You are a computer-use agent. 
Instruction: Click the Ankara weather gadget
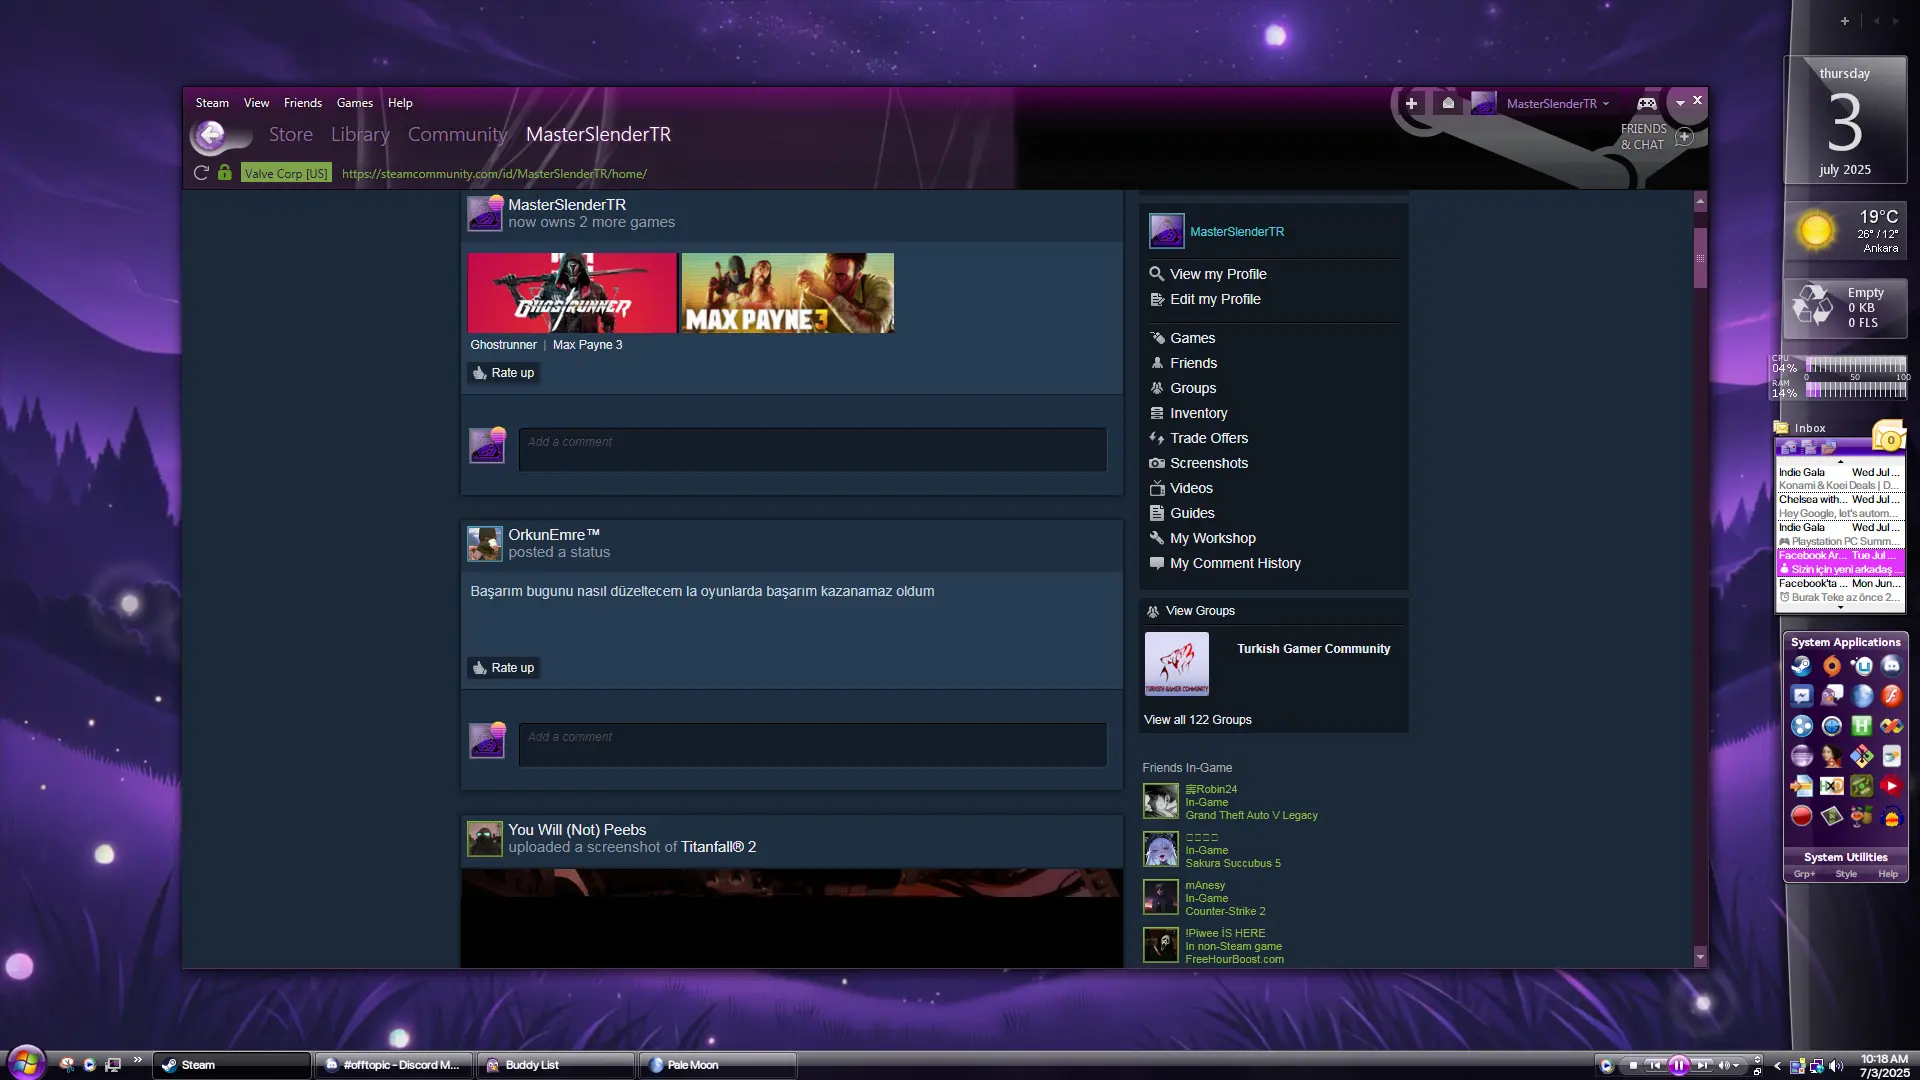click(1846, 231)
